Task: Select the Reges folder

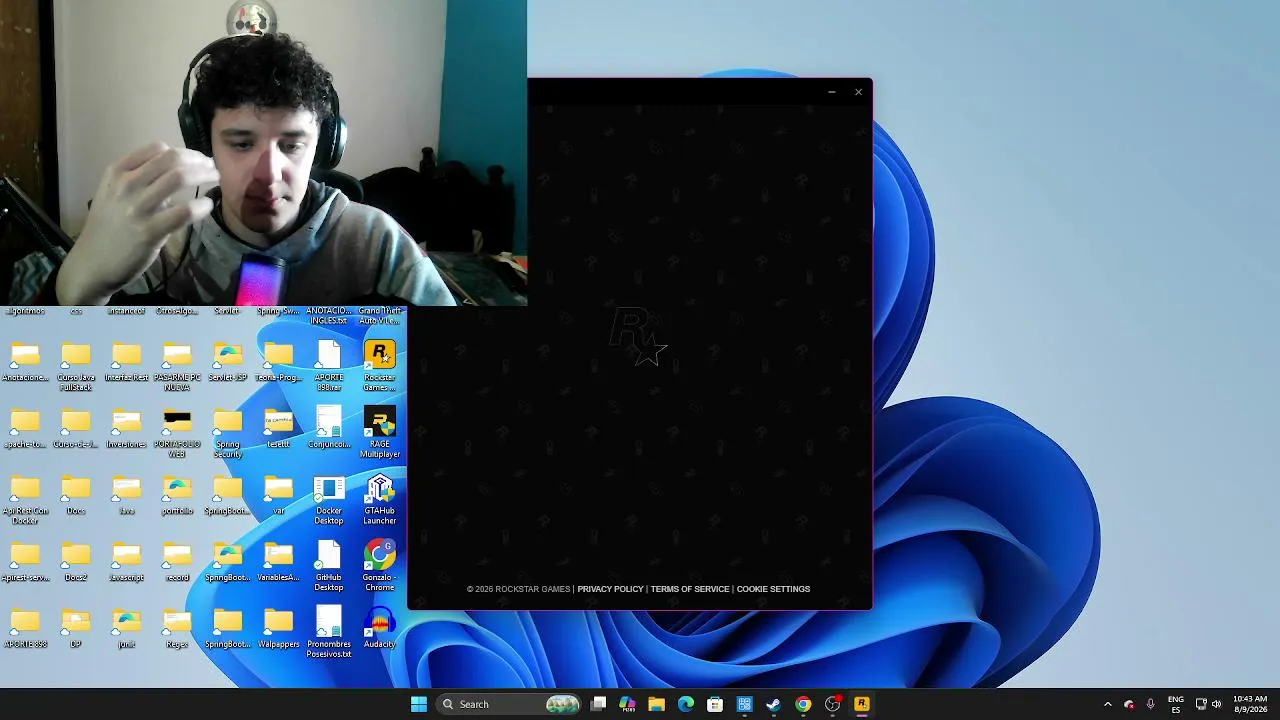Action: (x=177, y=628)
